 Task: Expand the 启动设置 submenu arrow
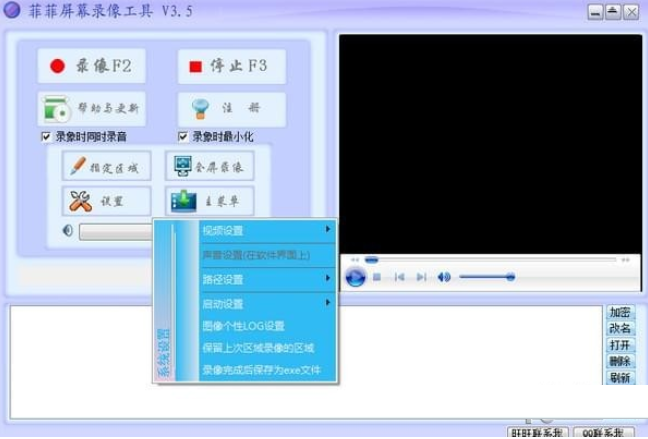coord(328,303)
